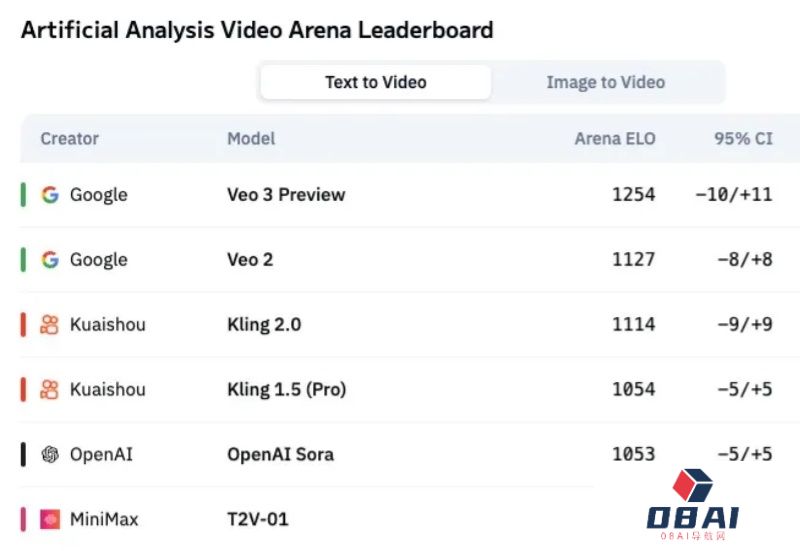The height and width of the screenshot is (551, 800).
Task: Click the 1254 ELO score value
Action: click(x=634, y=195)
